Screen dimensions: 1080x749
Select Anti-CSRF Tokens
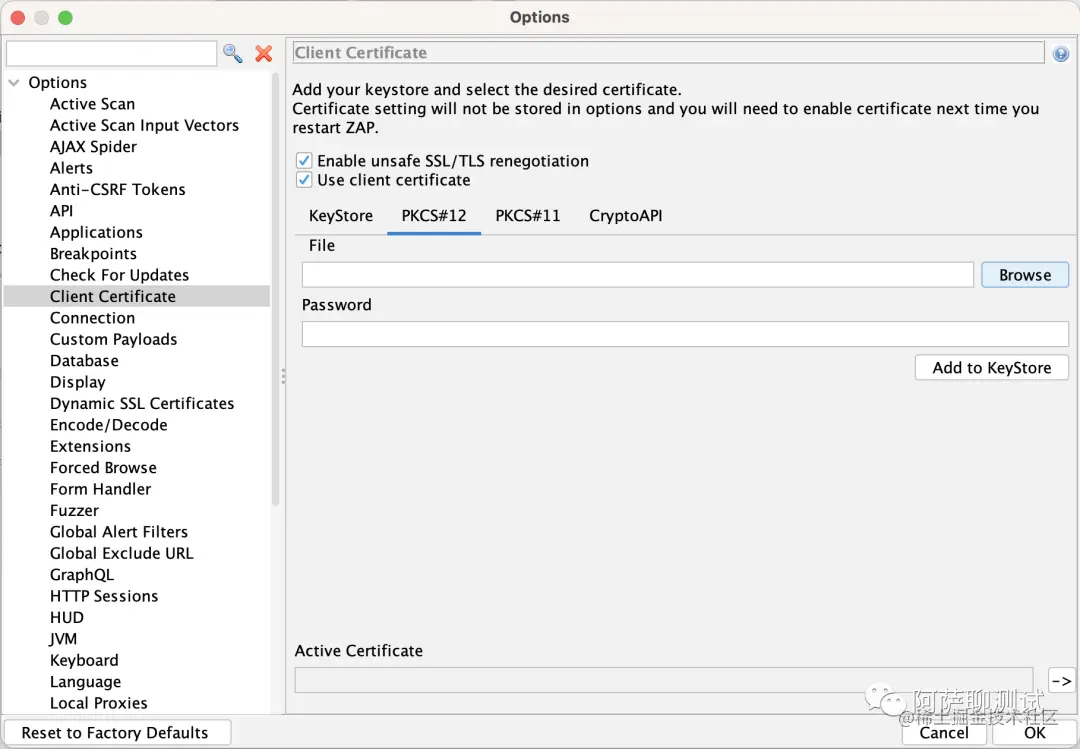[x=117, y=189]
